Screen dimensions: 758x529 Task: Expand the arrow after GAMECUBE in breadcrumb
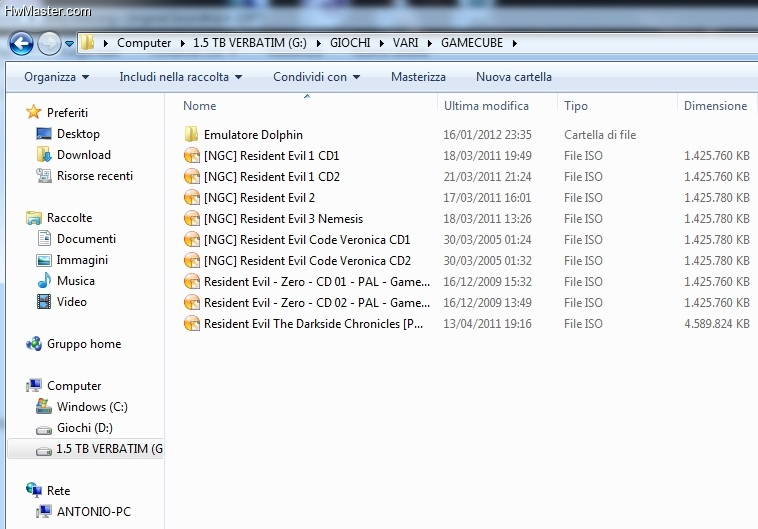(x=515, y=44)
